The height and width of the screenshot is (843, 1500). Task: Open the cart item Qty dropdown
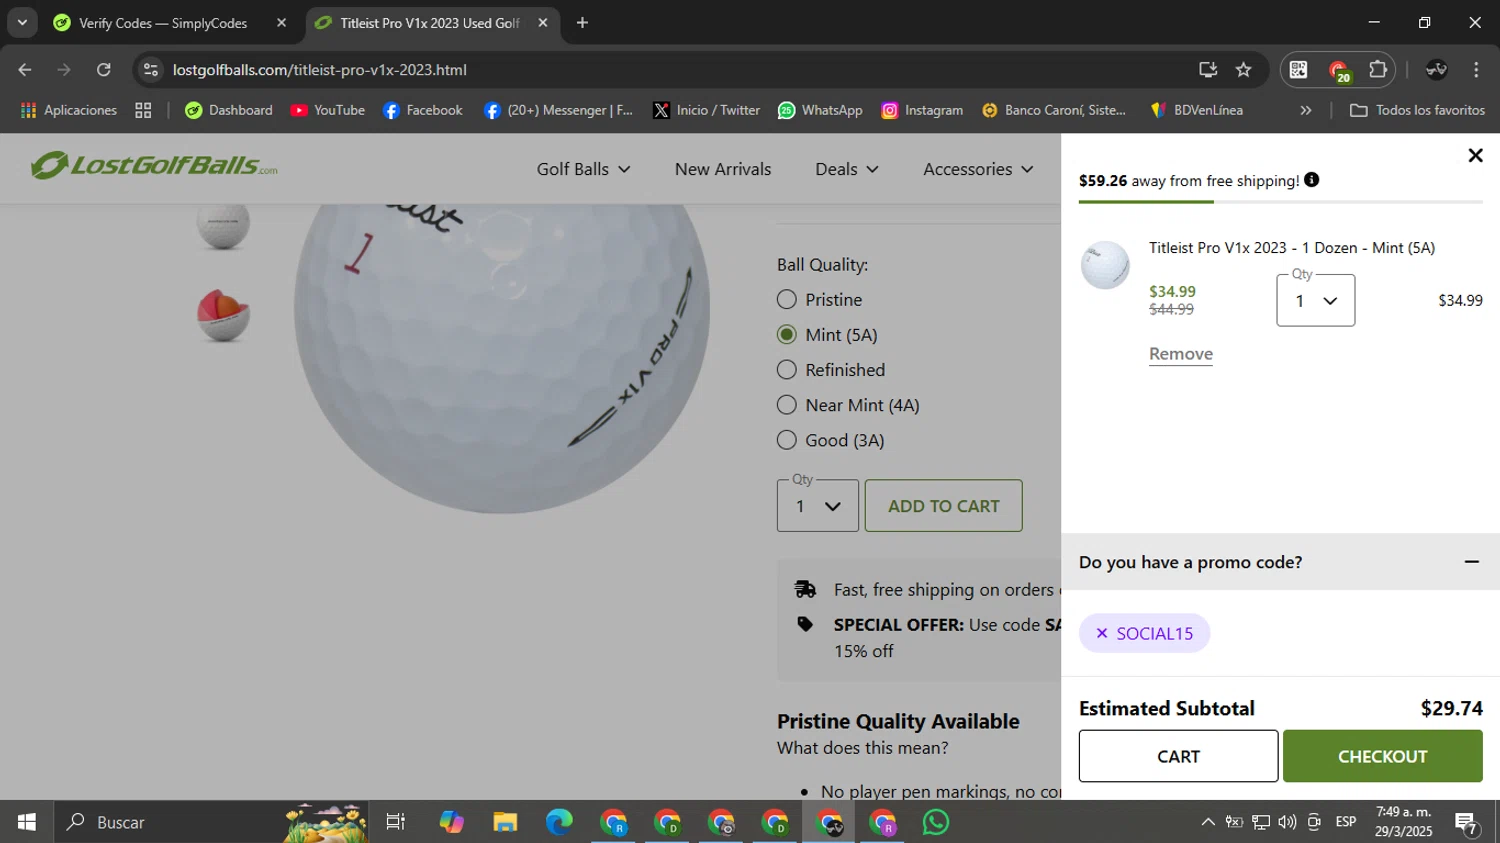(x=1316, y=300)
